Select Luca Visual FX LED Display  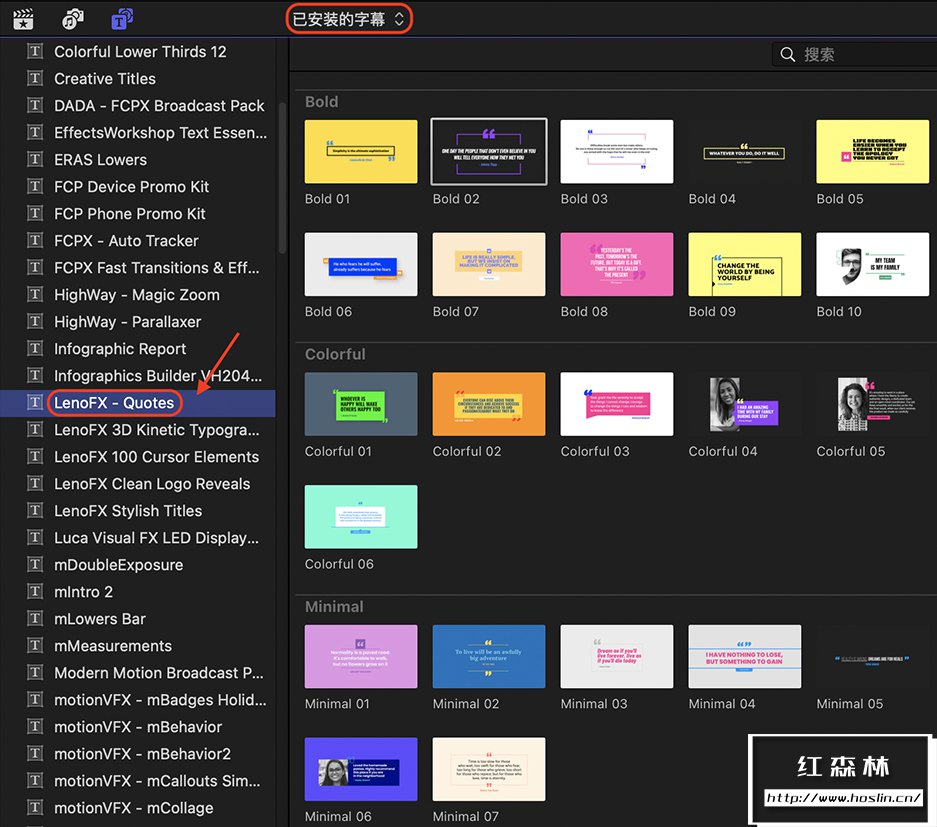pyautogui.click(x=137, y=538)
